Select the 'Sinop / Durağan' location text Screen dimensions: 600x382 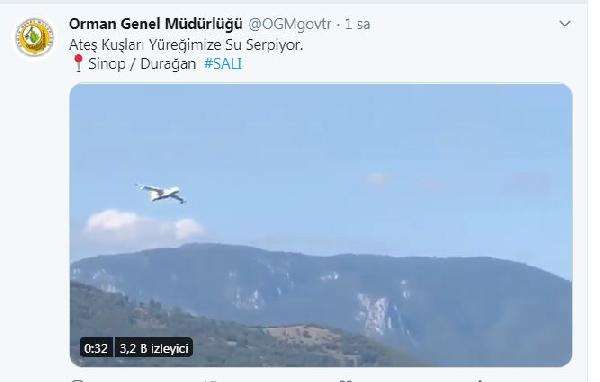(x=142, y=64)
